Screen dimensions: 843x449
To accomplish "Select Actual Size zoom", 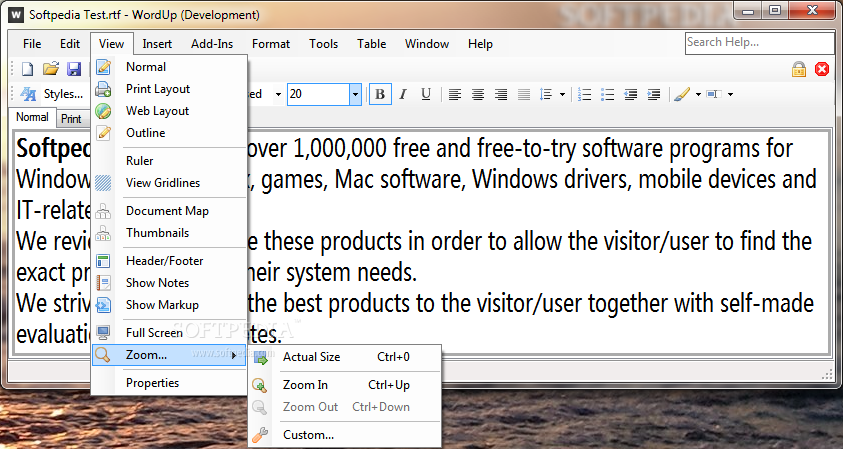I will [x=345, y=358].
